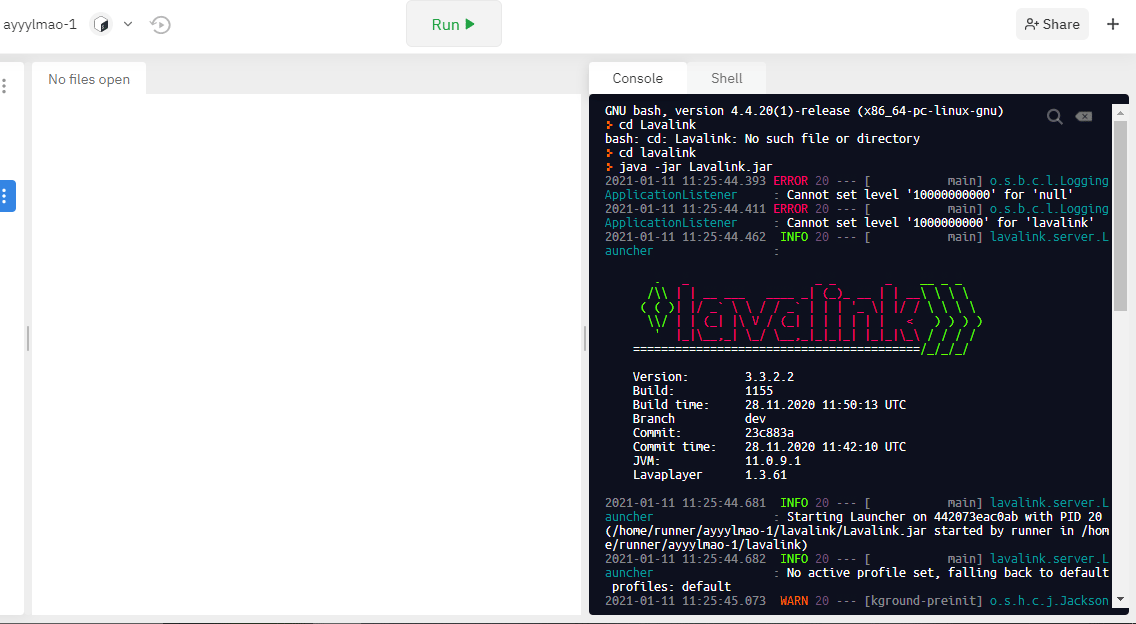Click the blue three-dot sidebar handle
Screen dimensions: 1136x624
pyautogui.click(x=7, y=196)
